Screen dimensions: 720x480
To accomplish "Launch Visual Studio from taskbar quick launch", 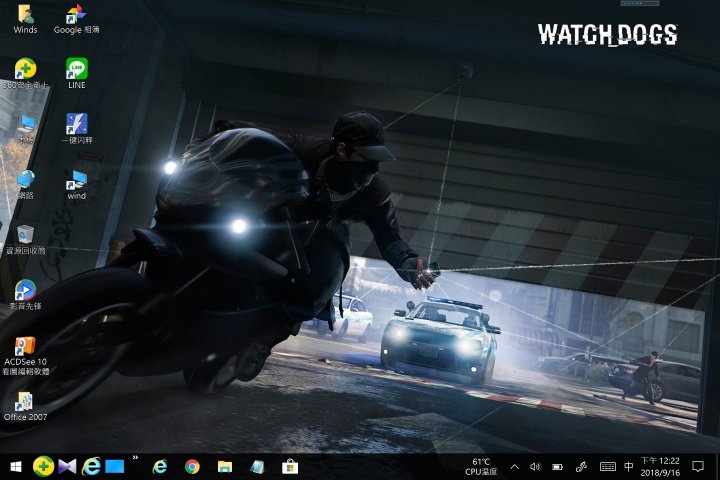I will 67,467.
